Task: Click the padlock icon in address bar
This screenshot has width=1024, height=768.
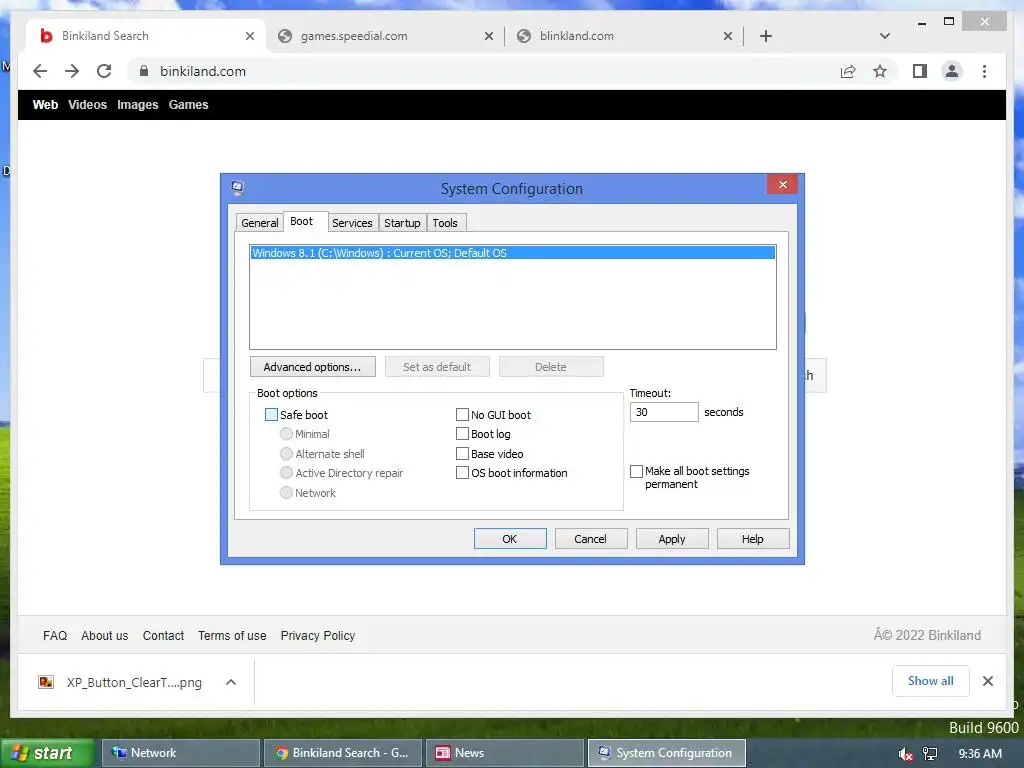Action: pos(144,71)
